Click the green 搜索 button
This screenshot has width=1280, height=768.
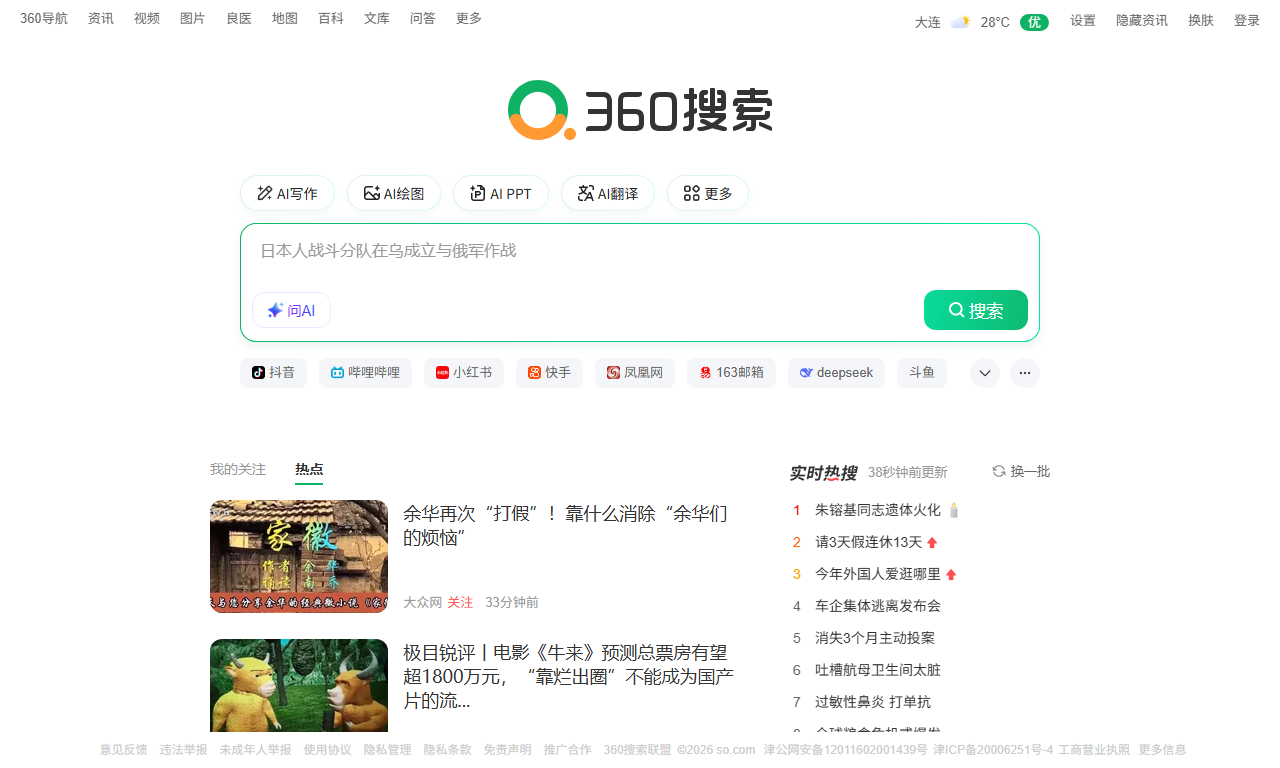click(x=976, y=310)
